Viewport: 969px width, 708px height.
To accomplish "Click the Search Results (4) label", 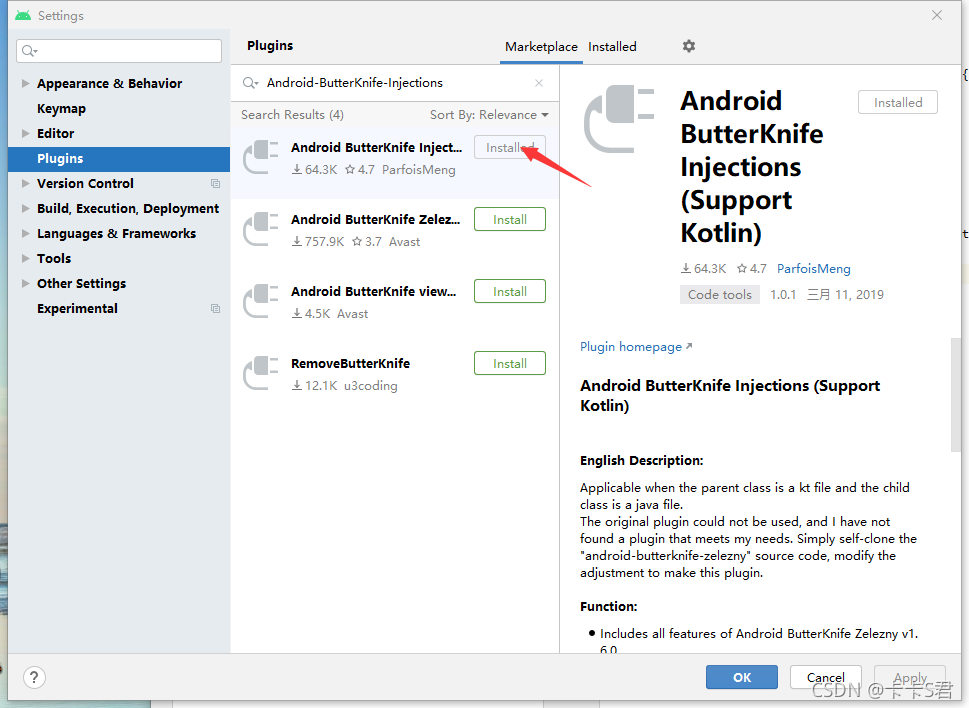I will [x=292, y=115].
